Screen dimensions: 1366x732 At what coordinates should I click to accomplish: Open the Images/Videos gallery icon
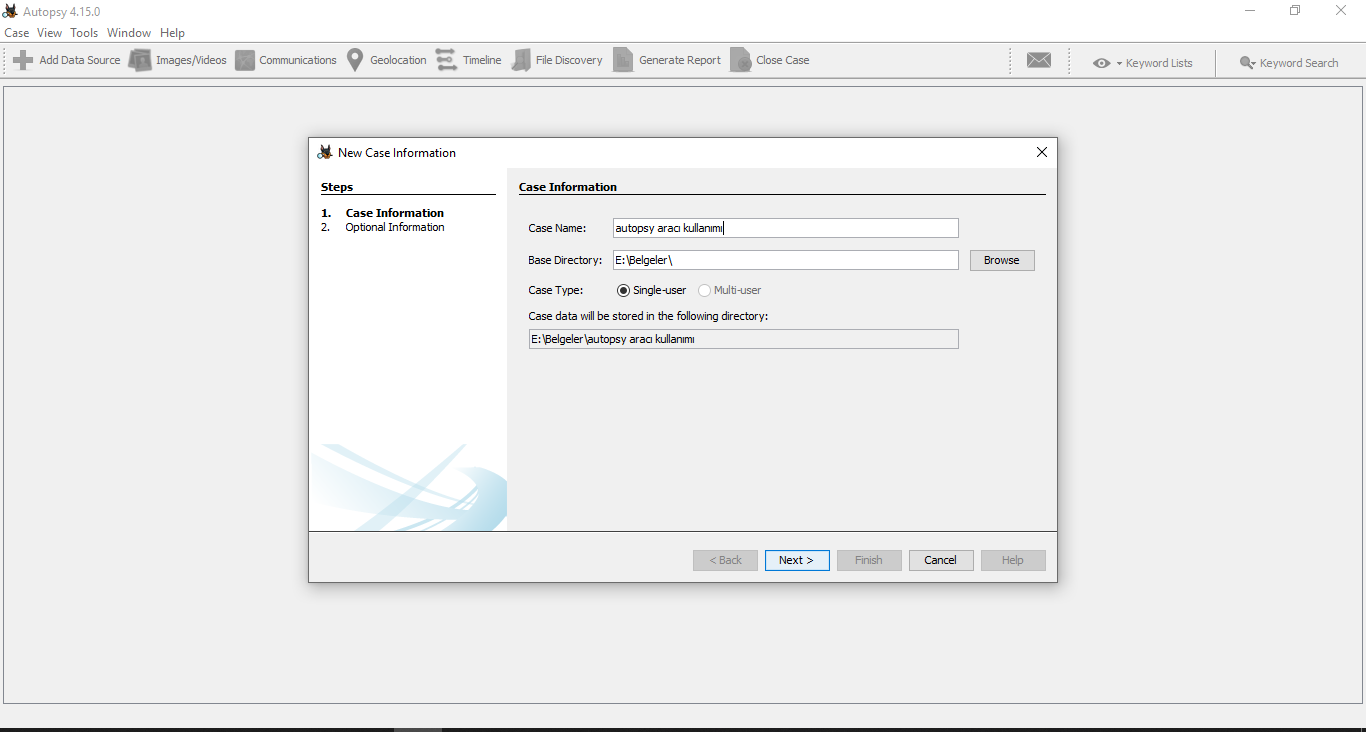point(140,60)
